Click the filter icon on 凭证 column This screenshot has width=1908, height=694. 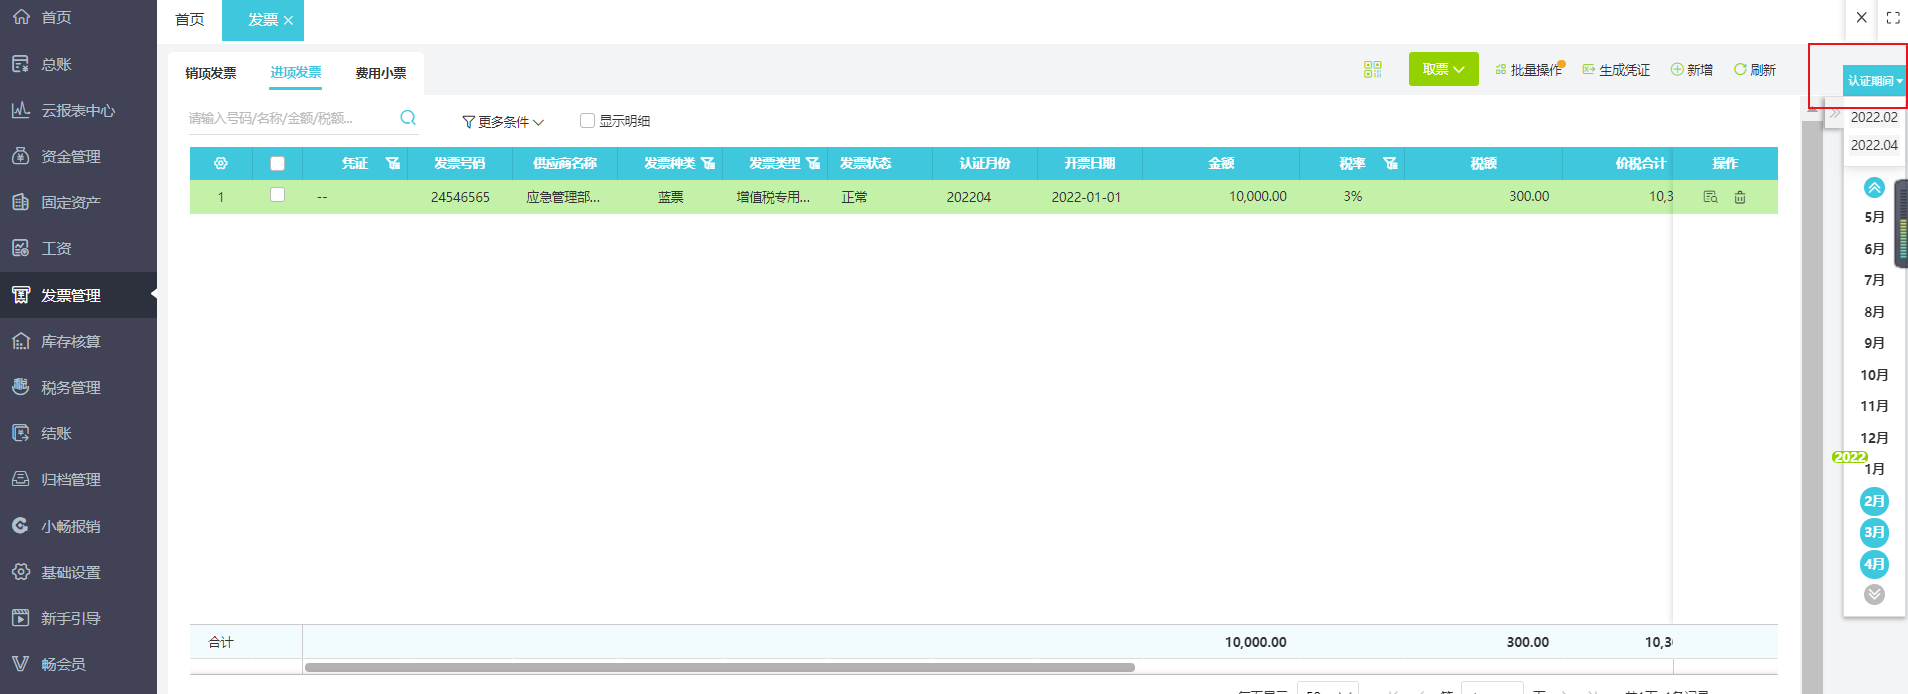tap(393, 163)
